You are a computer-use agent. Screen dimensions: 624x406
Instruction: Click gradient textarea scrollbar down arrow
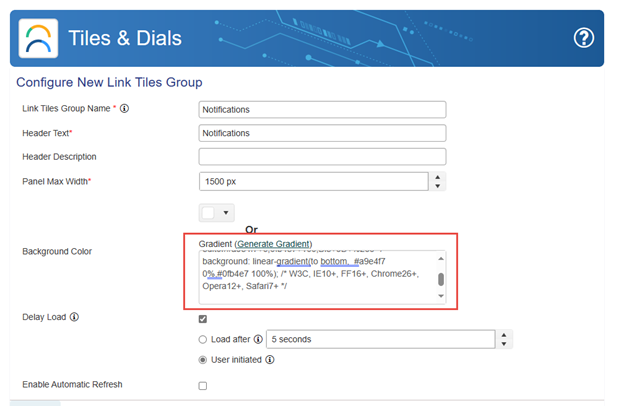[441, 296]
